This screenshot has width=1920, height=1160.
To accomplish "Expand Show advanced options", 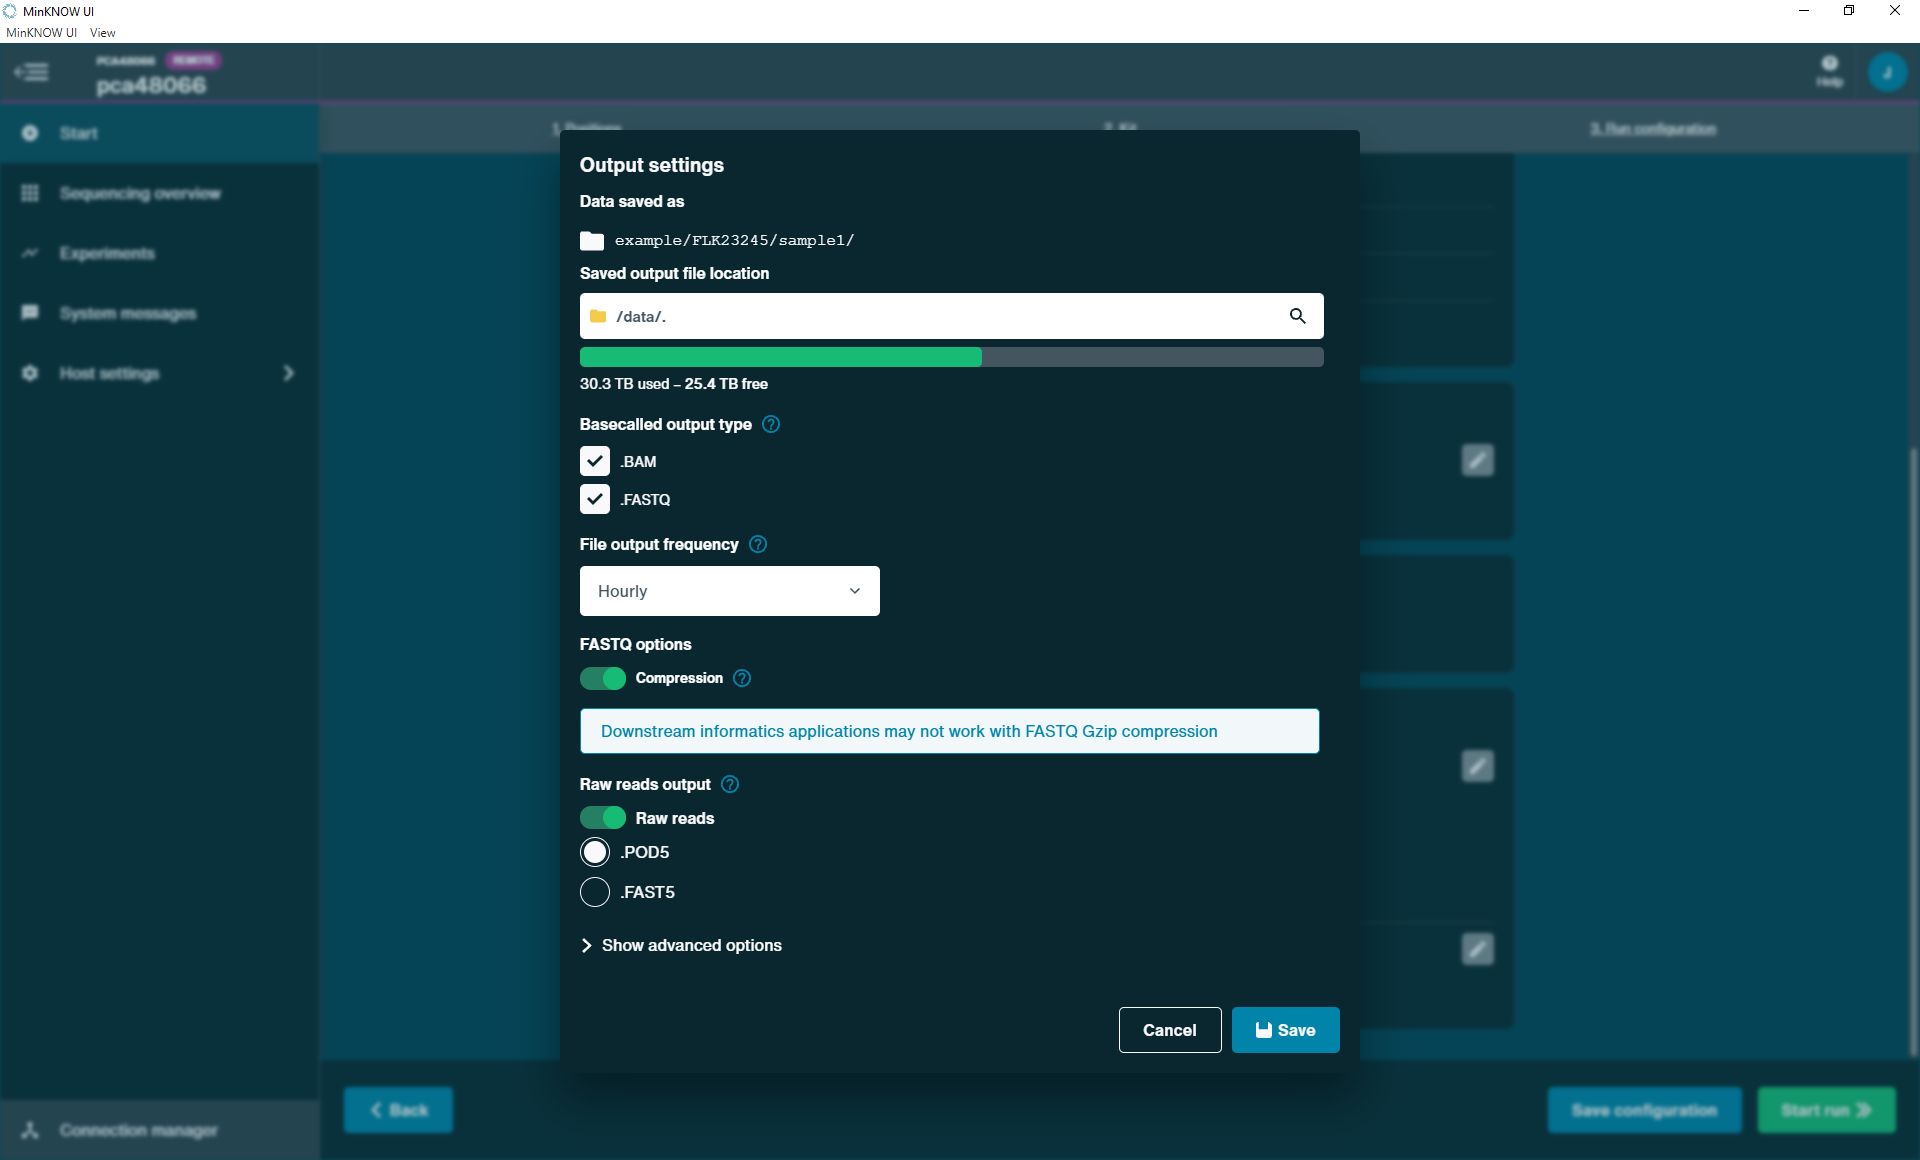I will tap(680, 945).
